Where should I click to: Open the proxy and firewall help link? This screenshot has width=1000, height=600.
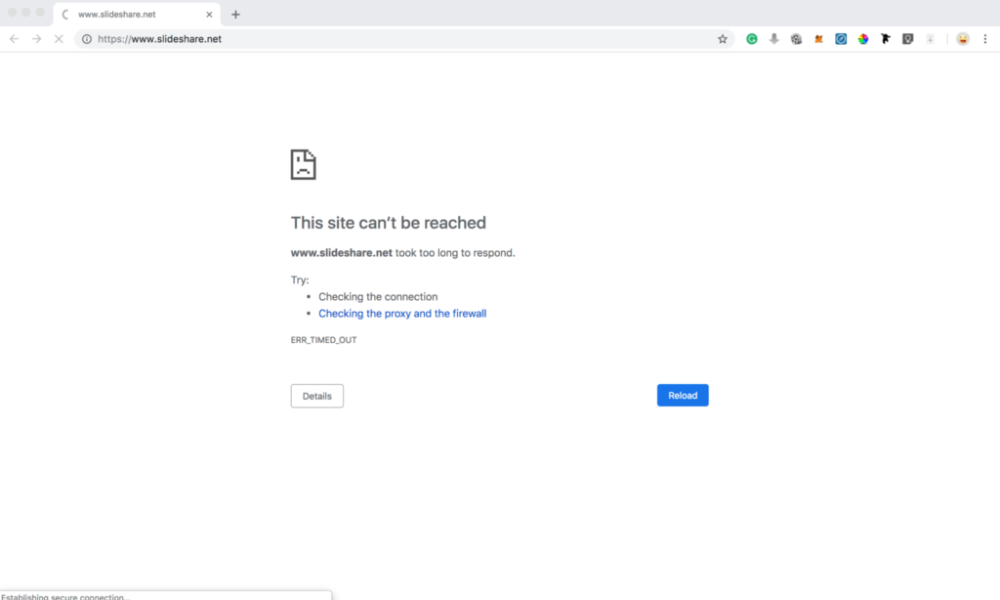click(x=402, y=313)
